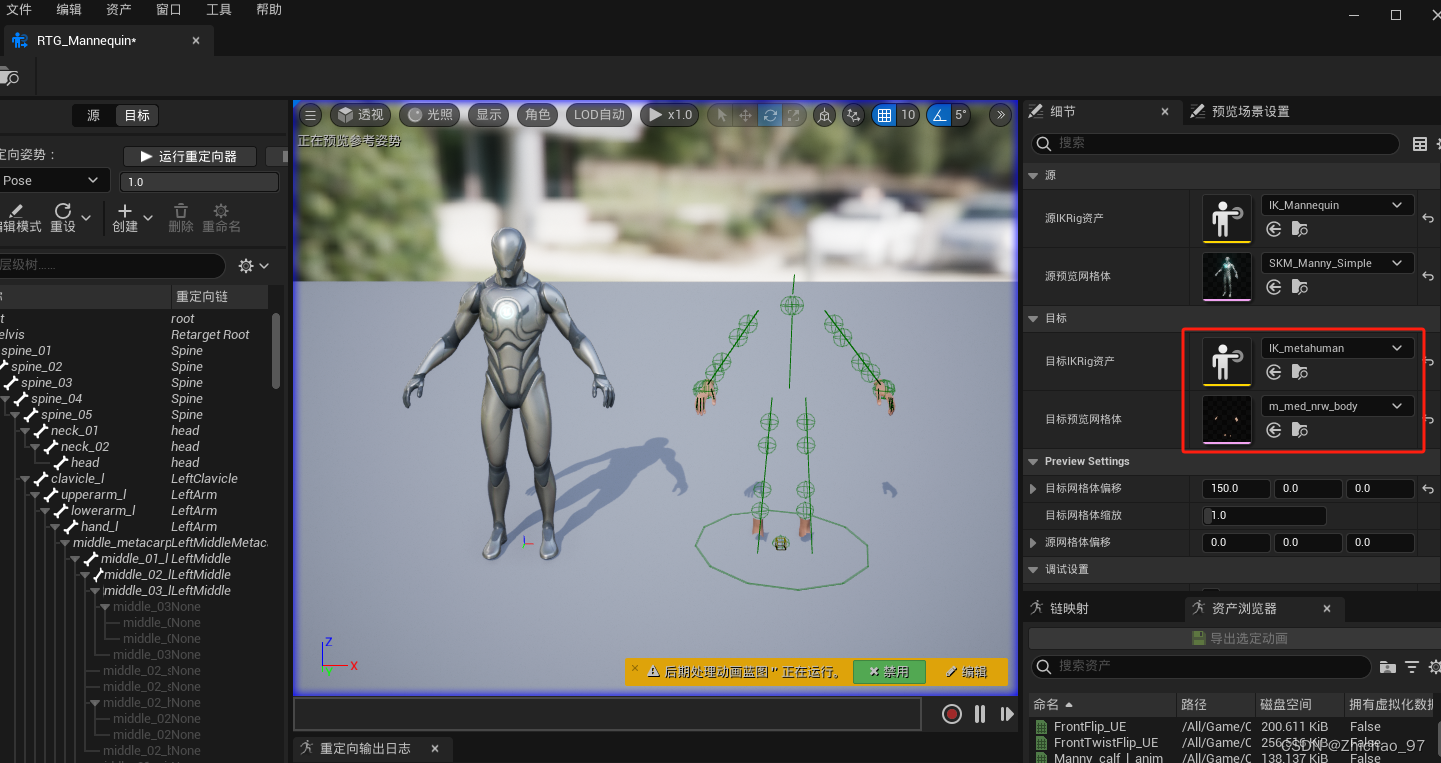Open asset browser folder search icon
1441x763 pixels.
(1387, 667)
